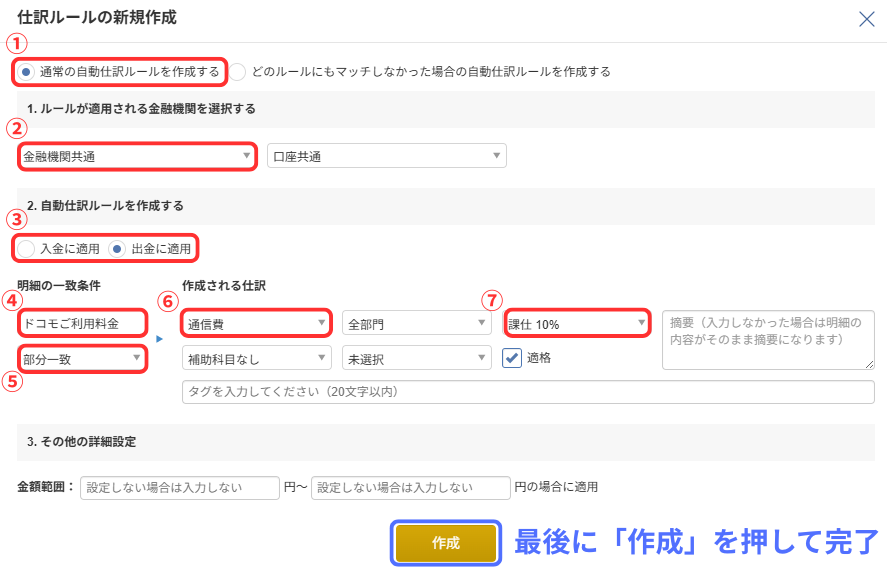Select どのルールにもマッチしなかった場合 radio option
The width and height of the screenshot is (887, 577).
click(x=238, y=72)
